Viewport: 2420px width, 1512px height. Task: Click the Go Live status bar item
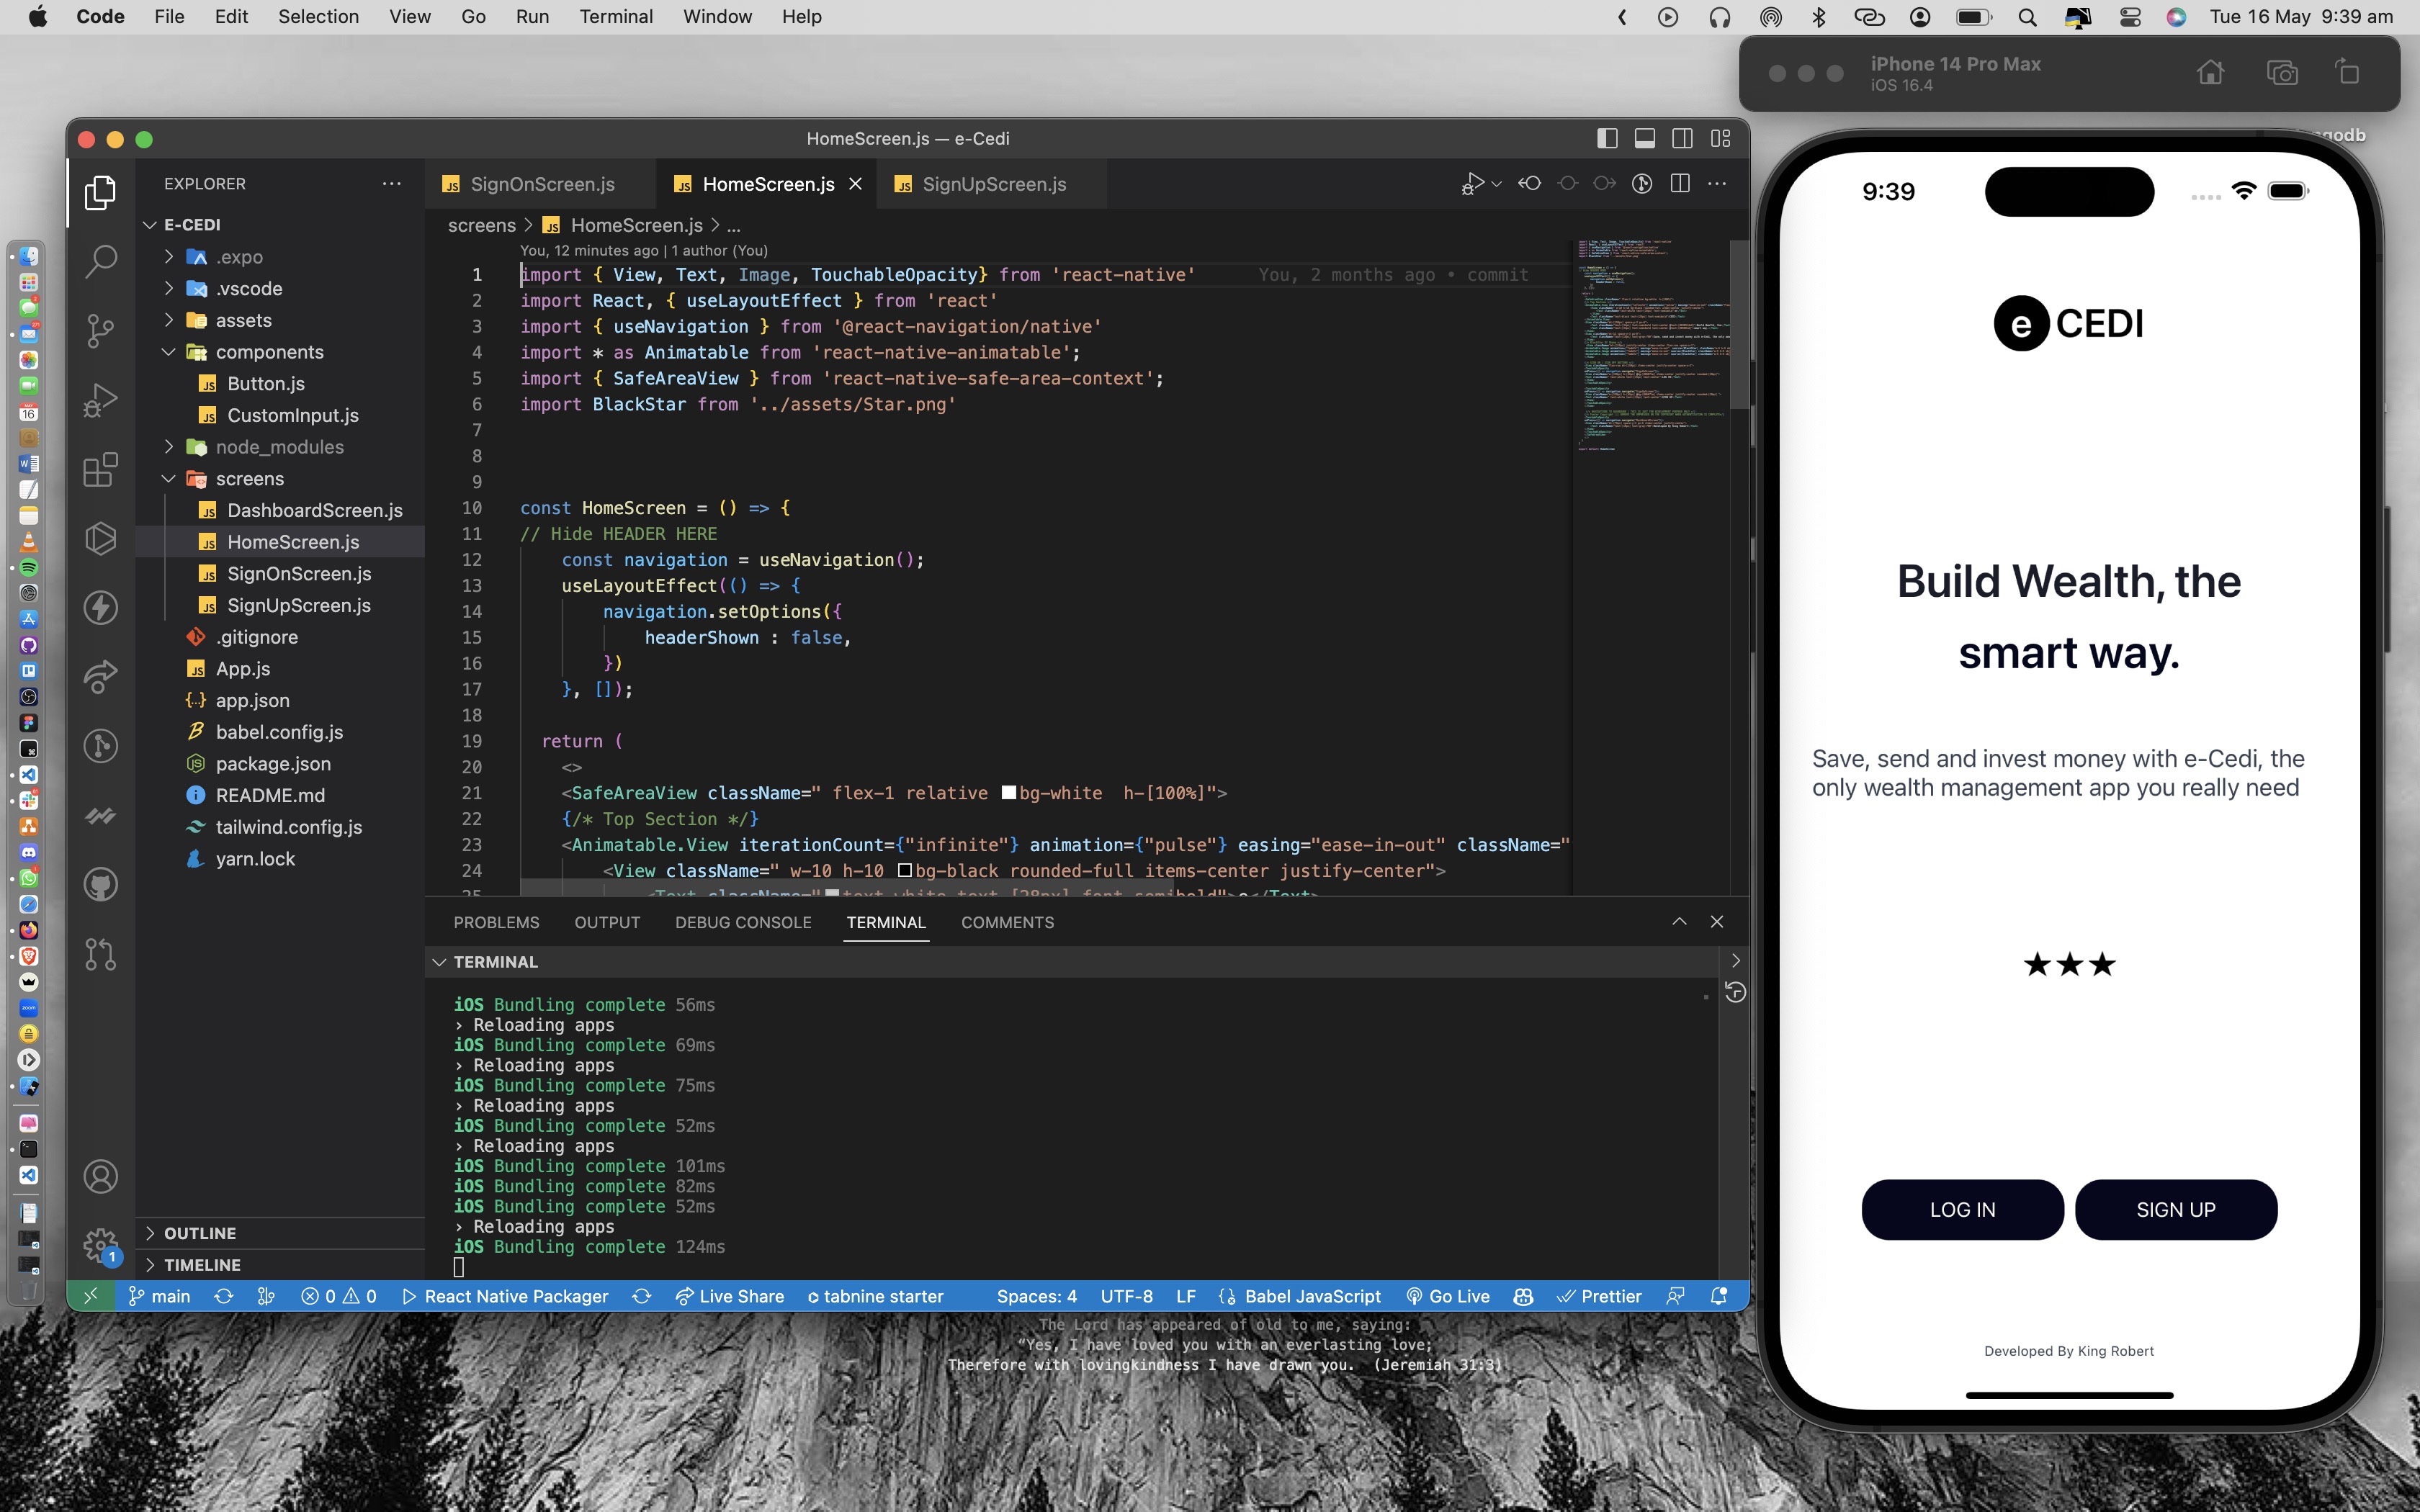(1448, 1296)
